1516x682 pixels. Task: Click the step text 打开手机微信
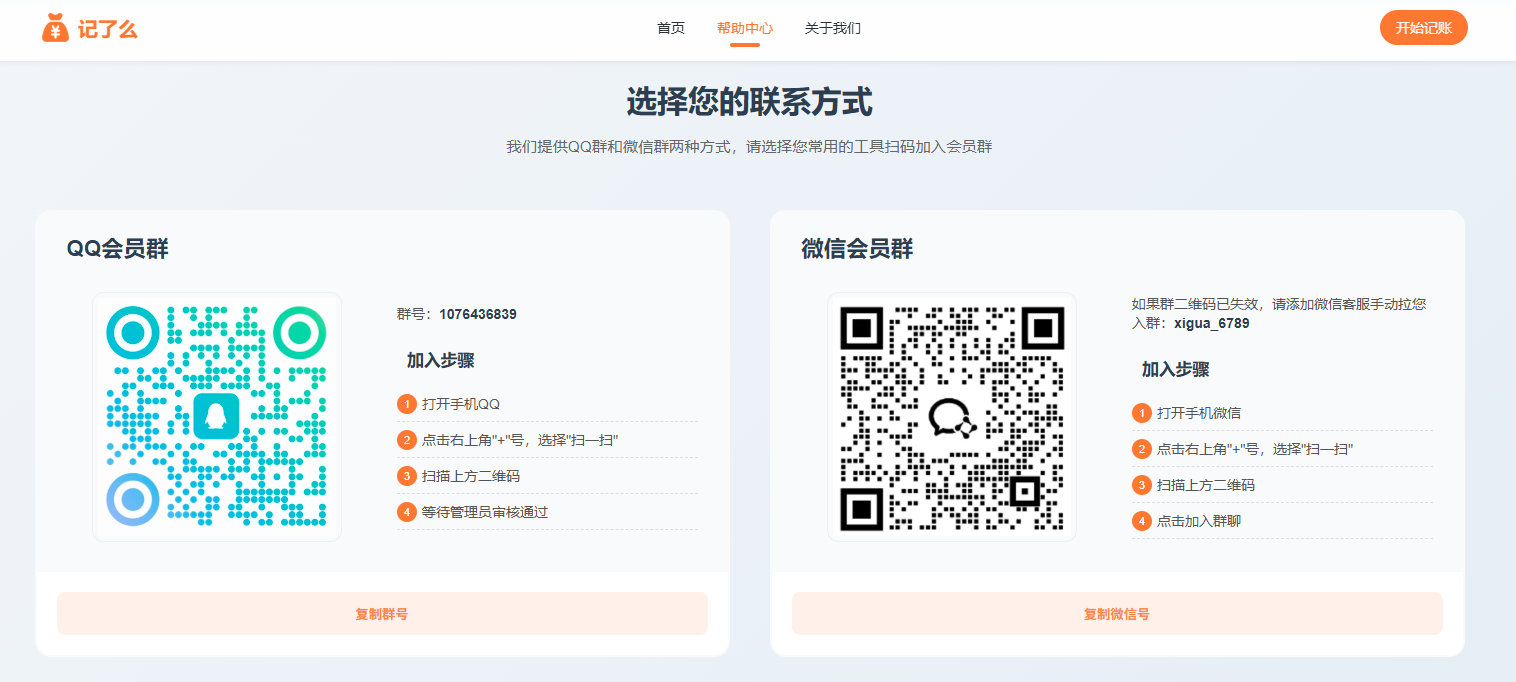tap(1199, 413)
